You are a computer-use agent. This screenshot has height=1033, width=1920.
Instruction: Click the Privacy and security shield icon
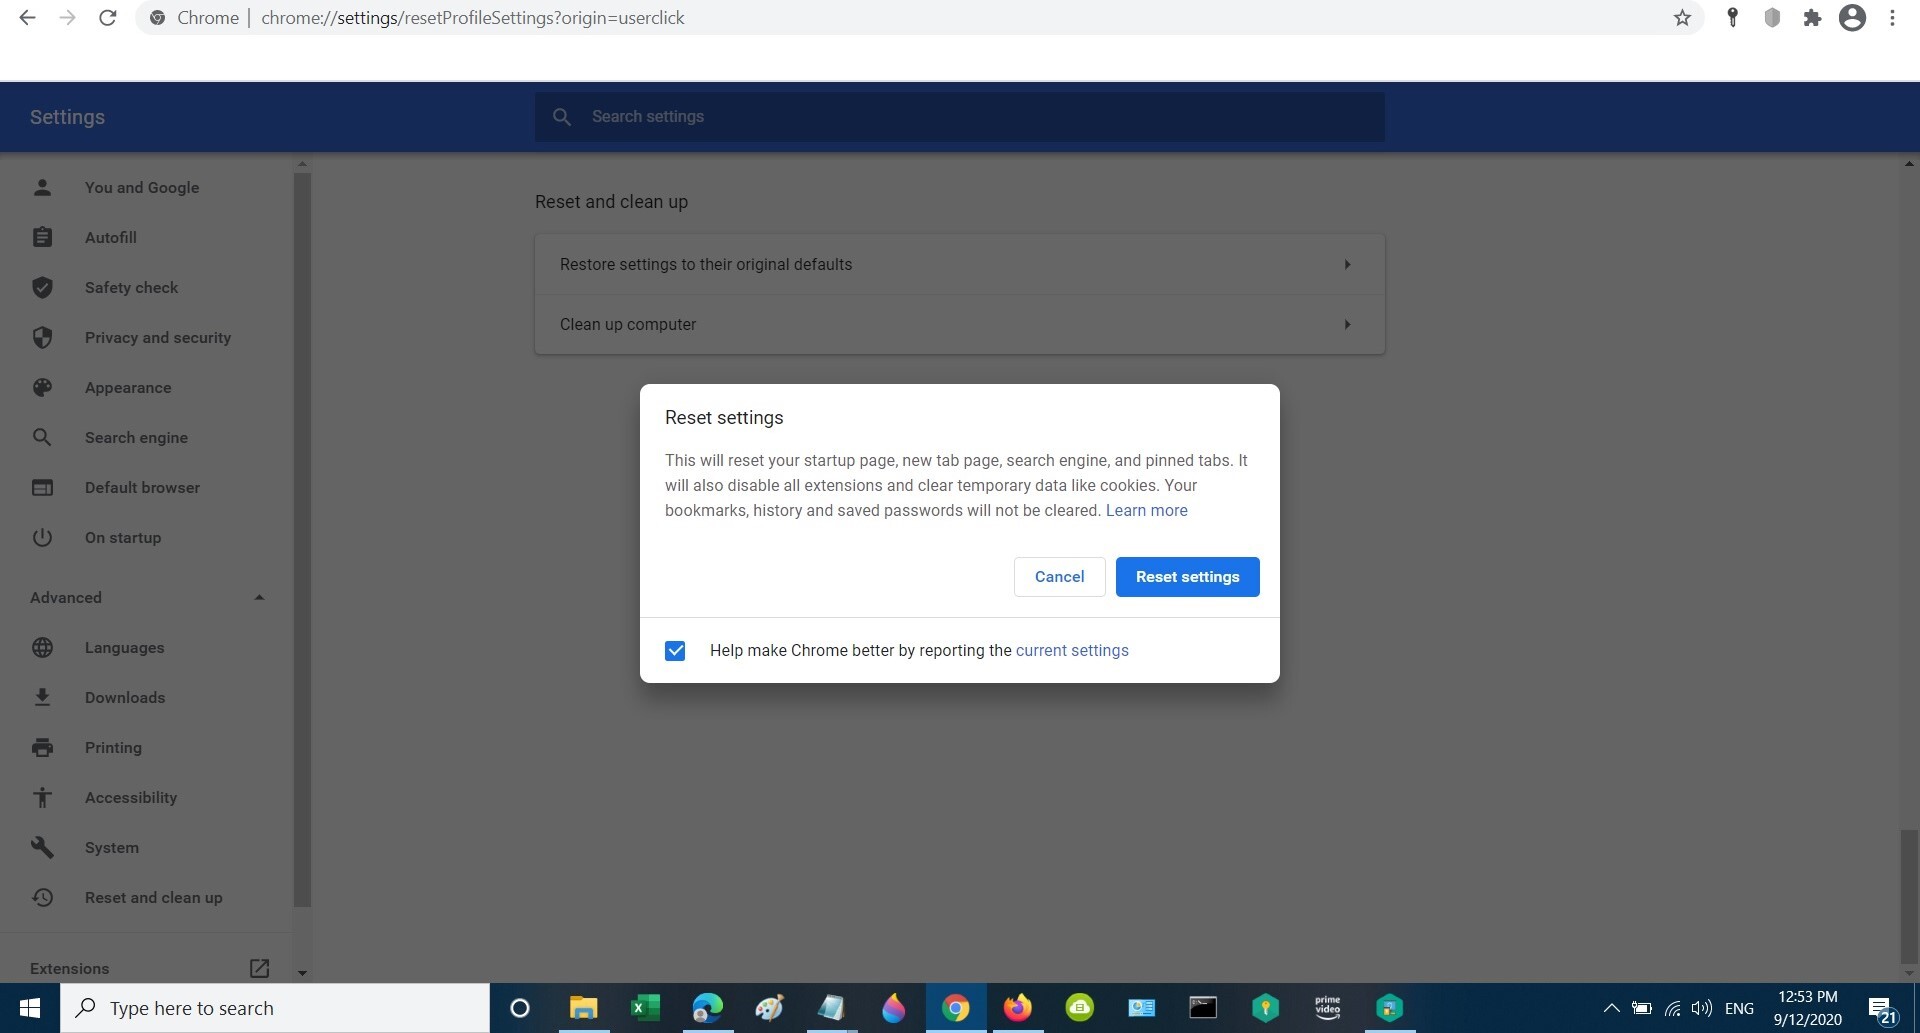tap(42, 337)
